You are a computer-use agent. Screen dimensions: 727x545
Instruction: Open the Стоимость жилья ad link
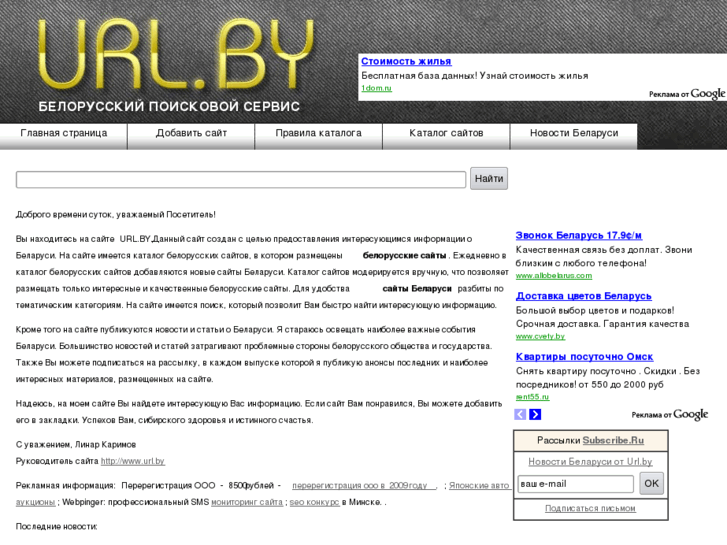(x=406, y=61)
